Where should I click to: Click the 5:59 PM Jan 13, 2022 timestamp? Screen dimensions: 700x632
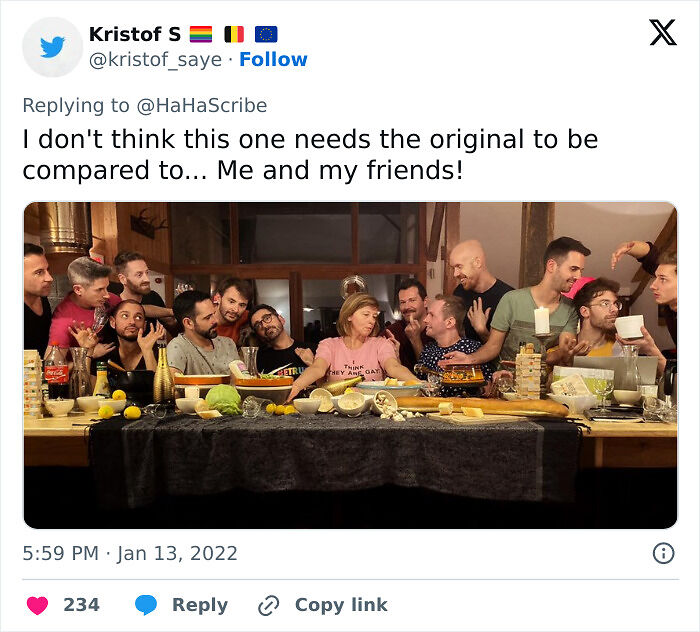pyautogui.click(x=130, y=553)
